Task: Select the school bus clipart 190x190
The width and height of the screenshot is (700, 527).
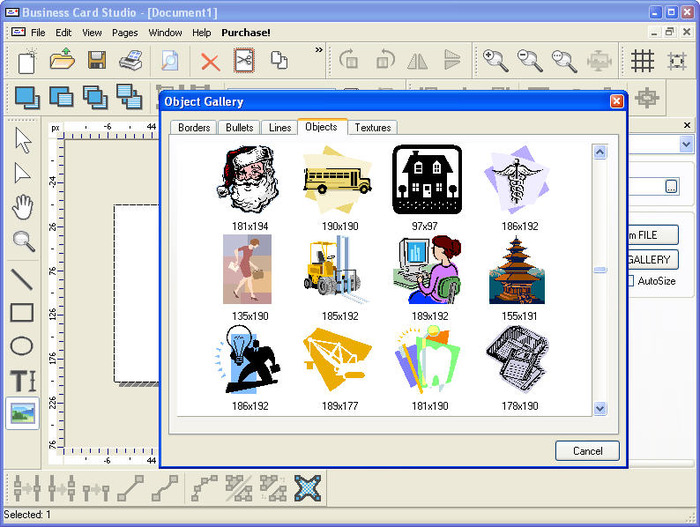Action: (x=338, y=179)
